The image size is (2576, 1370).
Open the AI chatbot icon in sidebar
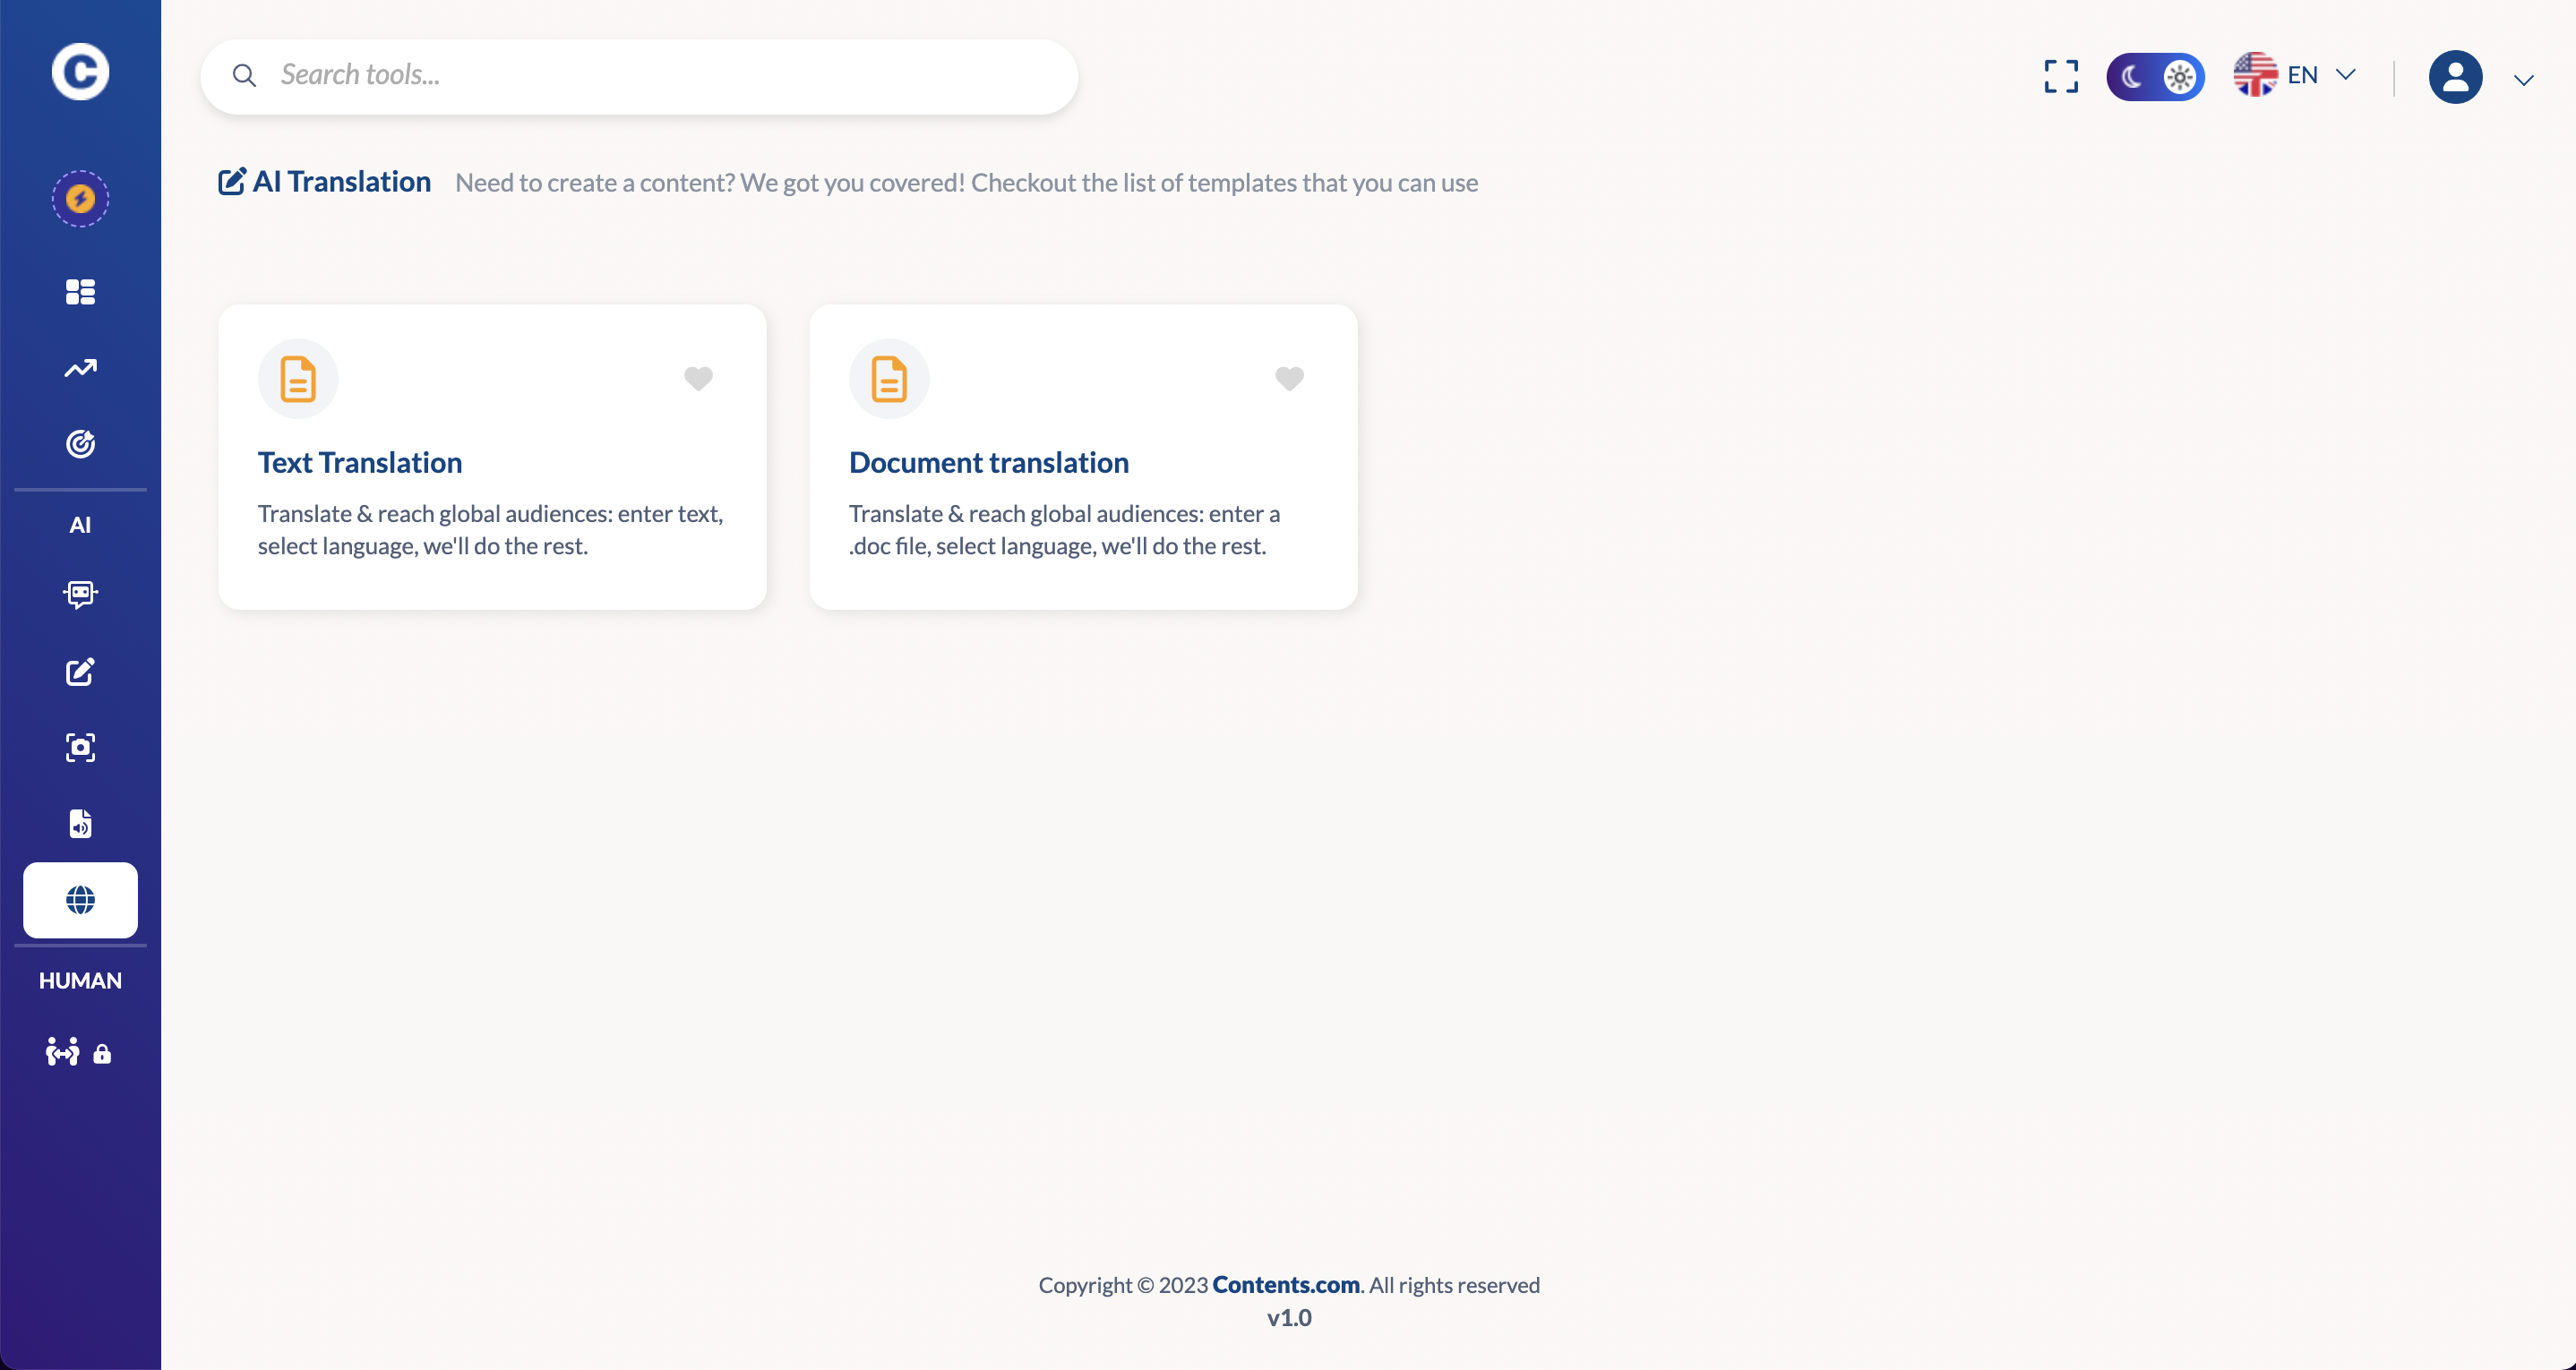point(80,595)
